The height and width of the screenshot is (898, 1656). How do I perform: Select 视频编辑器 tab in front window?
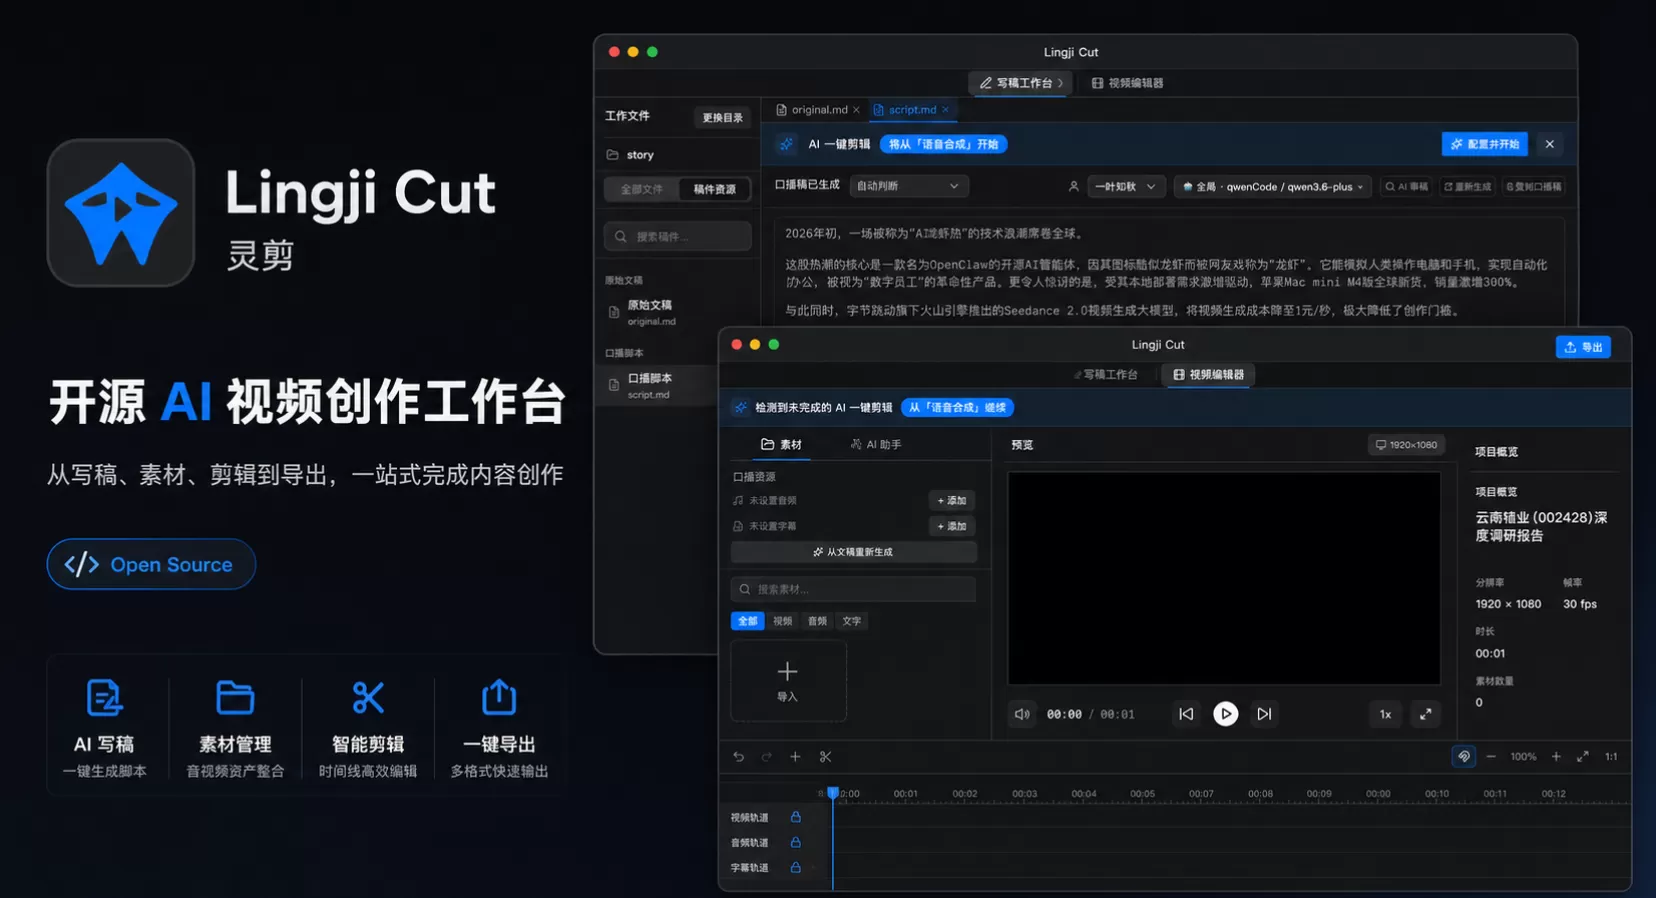tap(1208, 374)
